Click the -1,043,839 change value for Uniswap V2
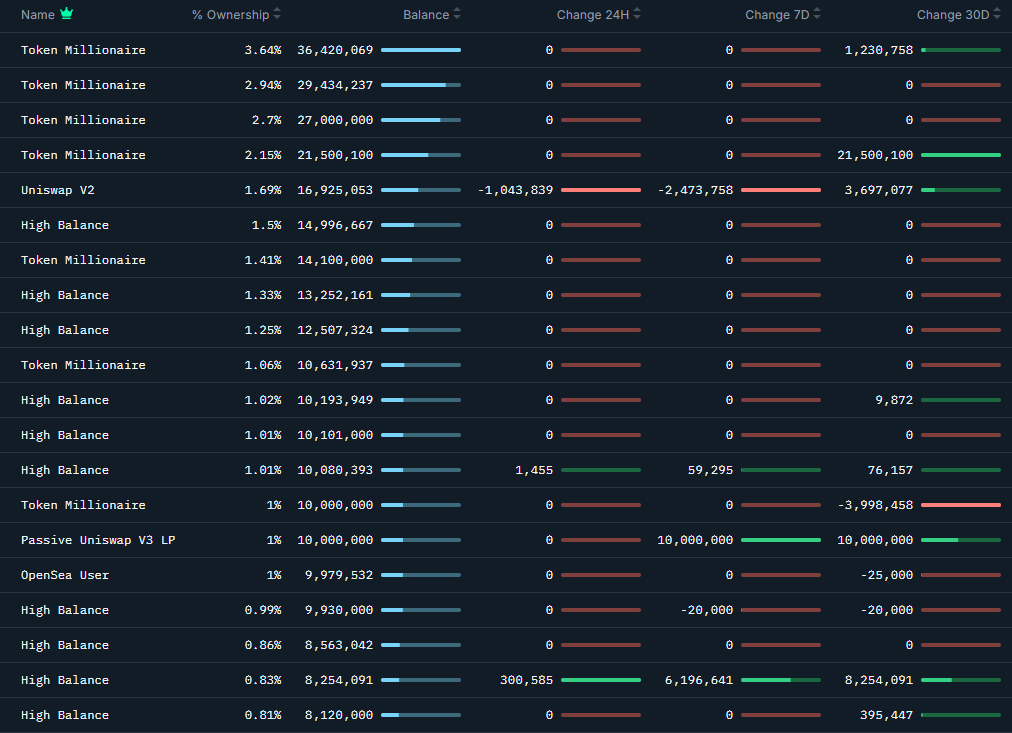This screenshot has height=733, width=1012. (x=515, y=189)
